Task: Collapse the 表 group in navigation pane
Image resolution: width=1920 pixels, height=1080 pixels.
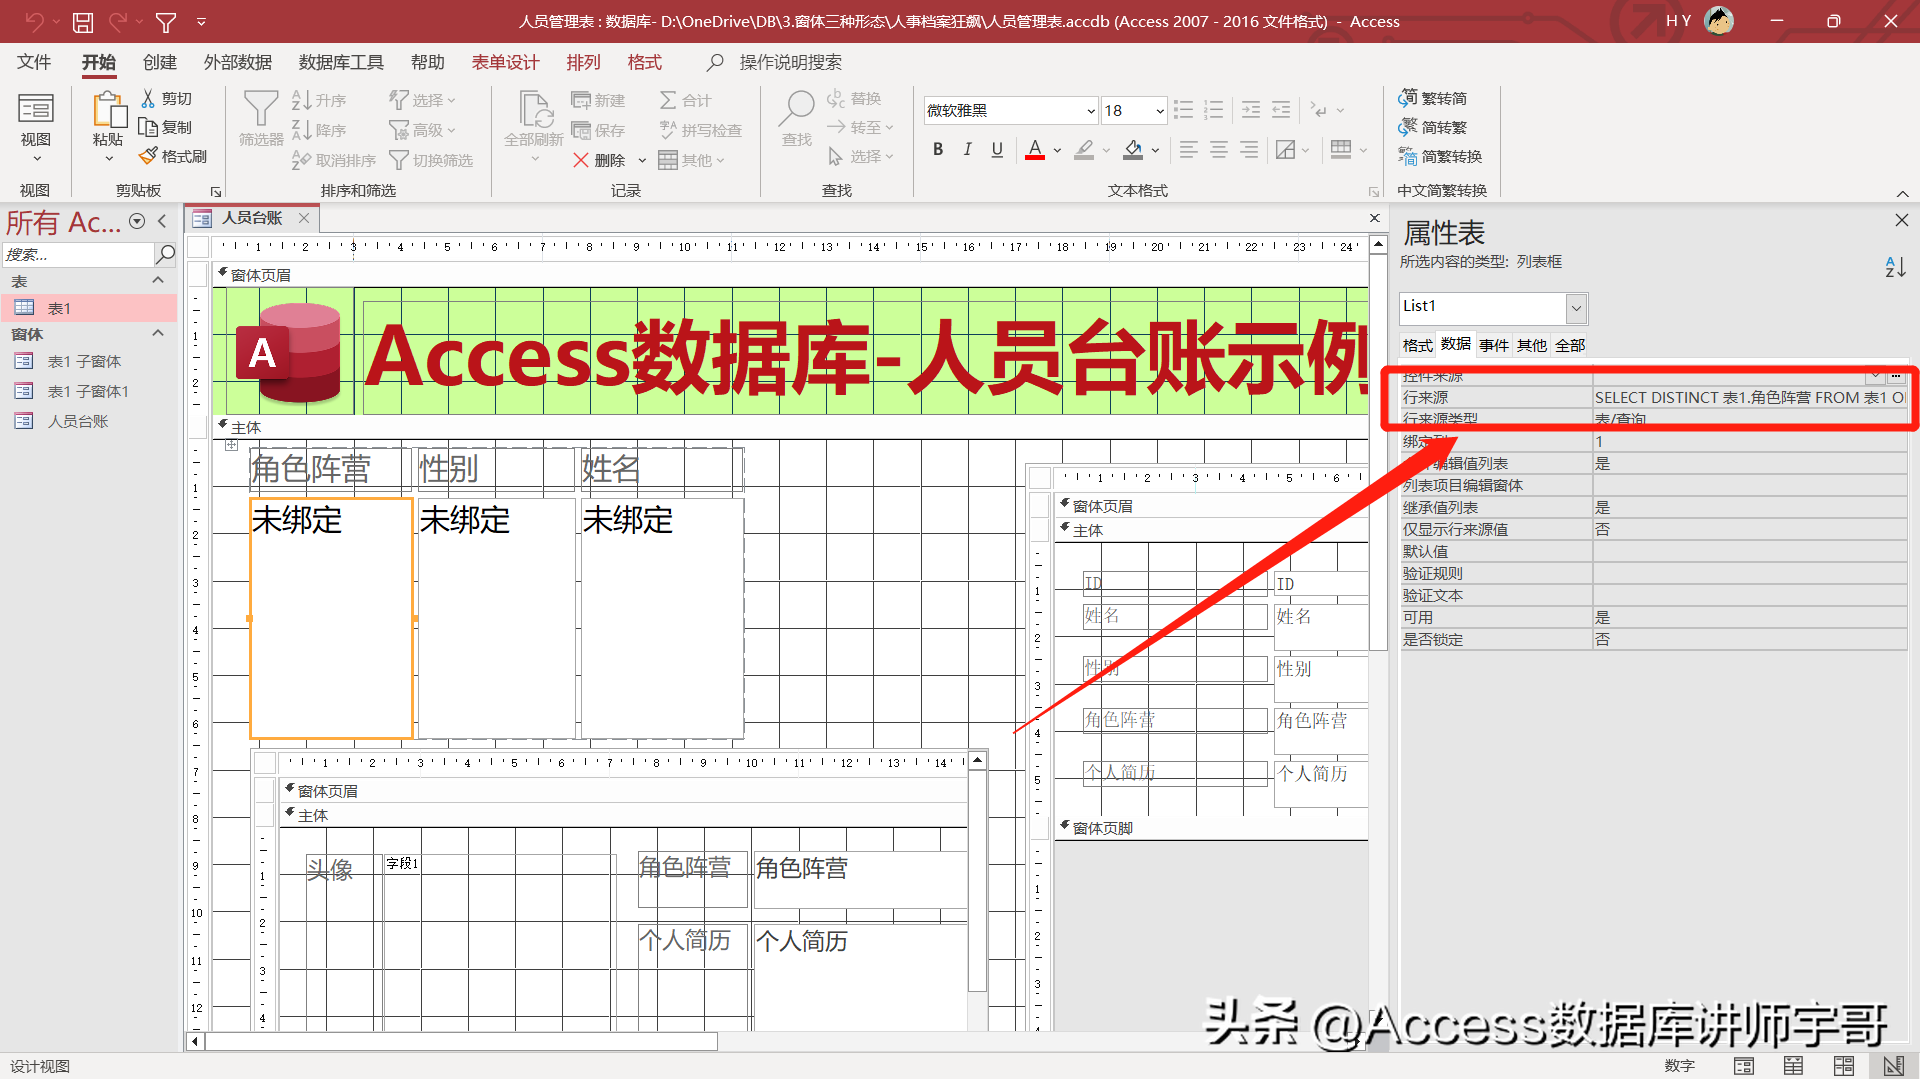Action: pos(158,281)
